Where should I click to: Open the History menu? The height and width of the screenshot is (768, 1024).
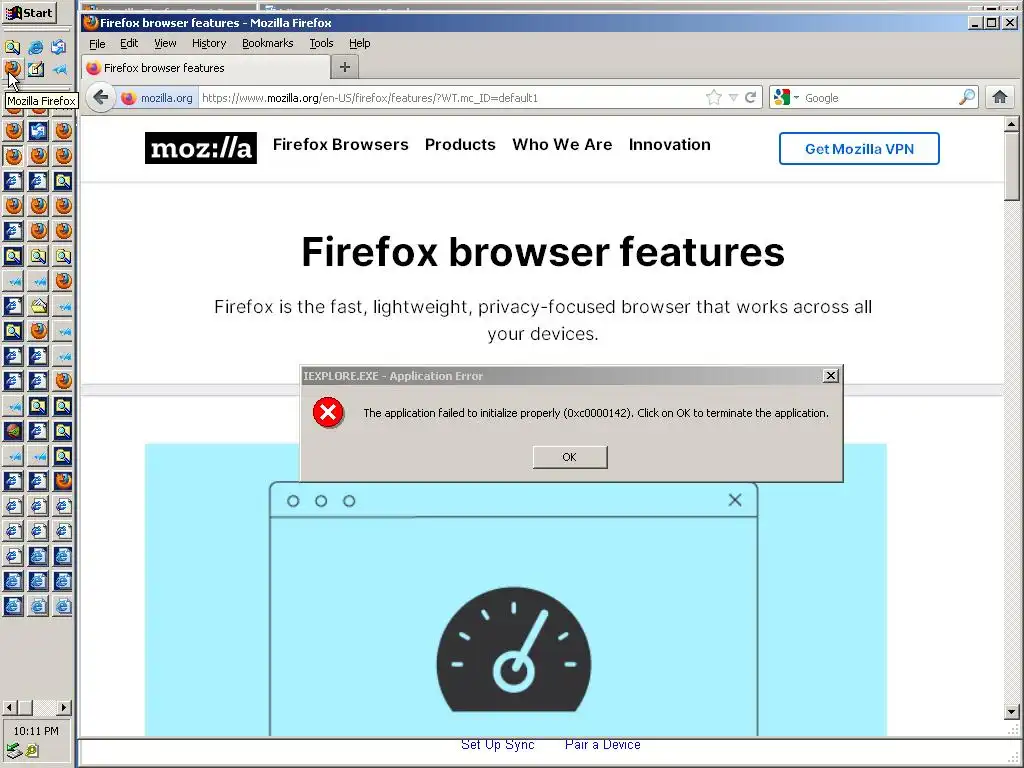pyautogui.click(x=209, y=43)
